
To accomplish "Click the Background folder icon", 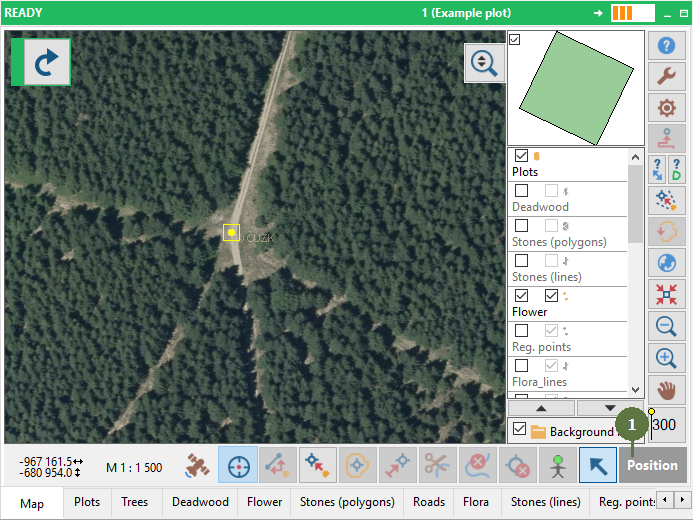I will (x=538, y=431).
